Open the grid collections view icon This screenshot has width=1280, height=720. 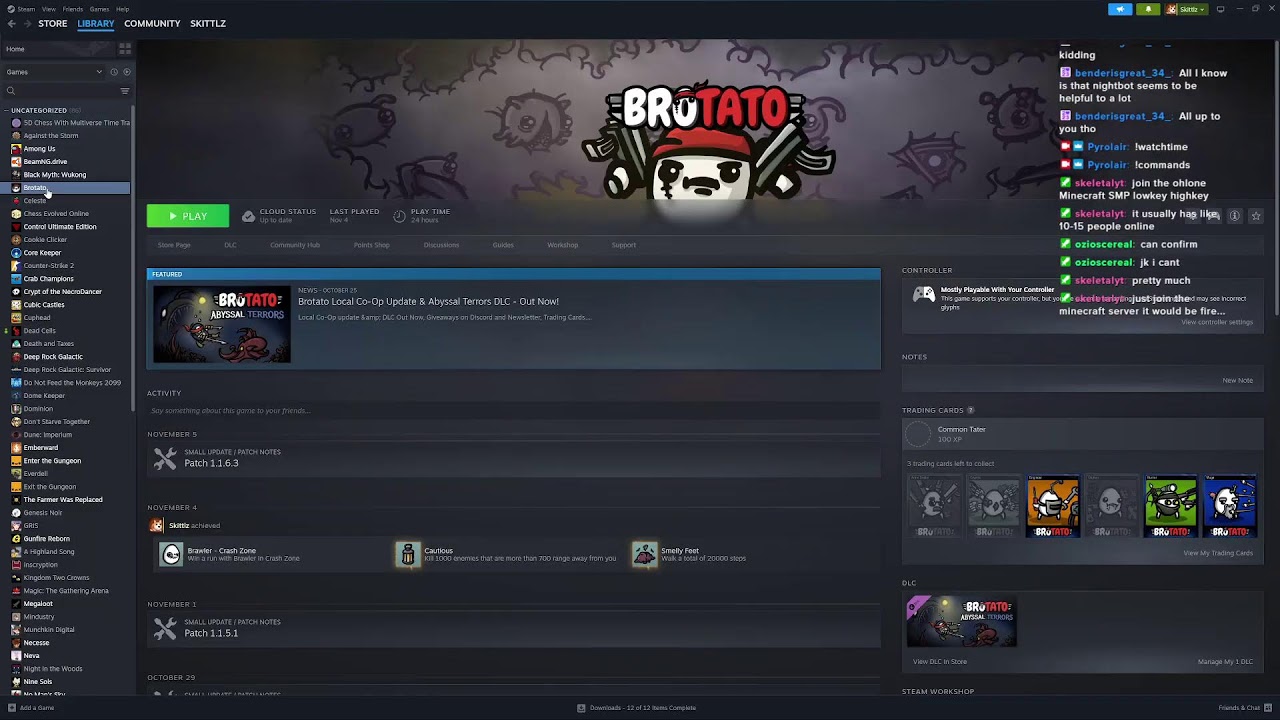(125, 48)
